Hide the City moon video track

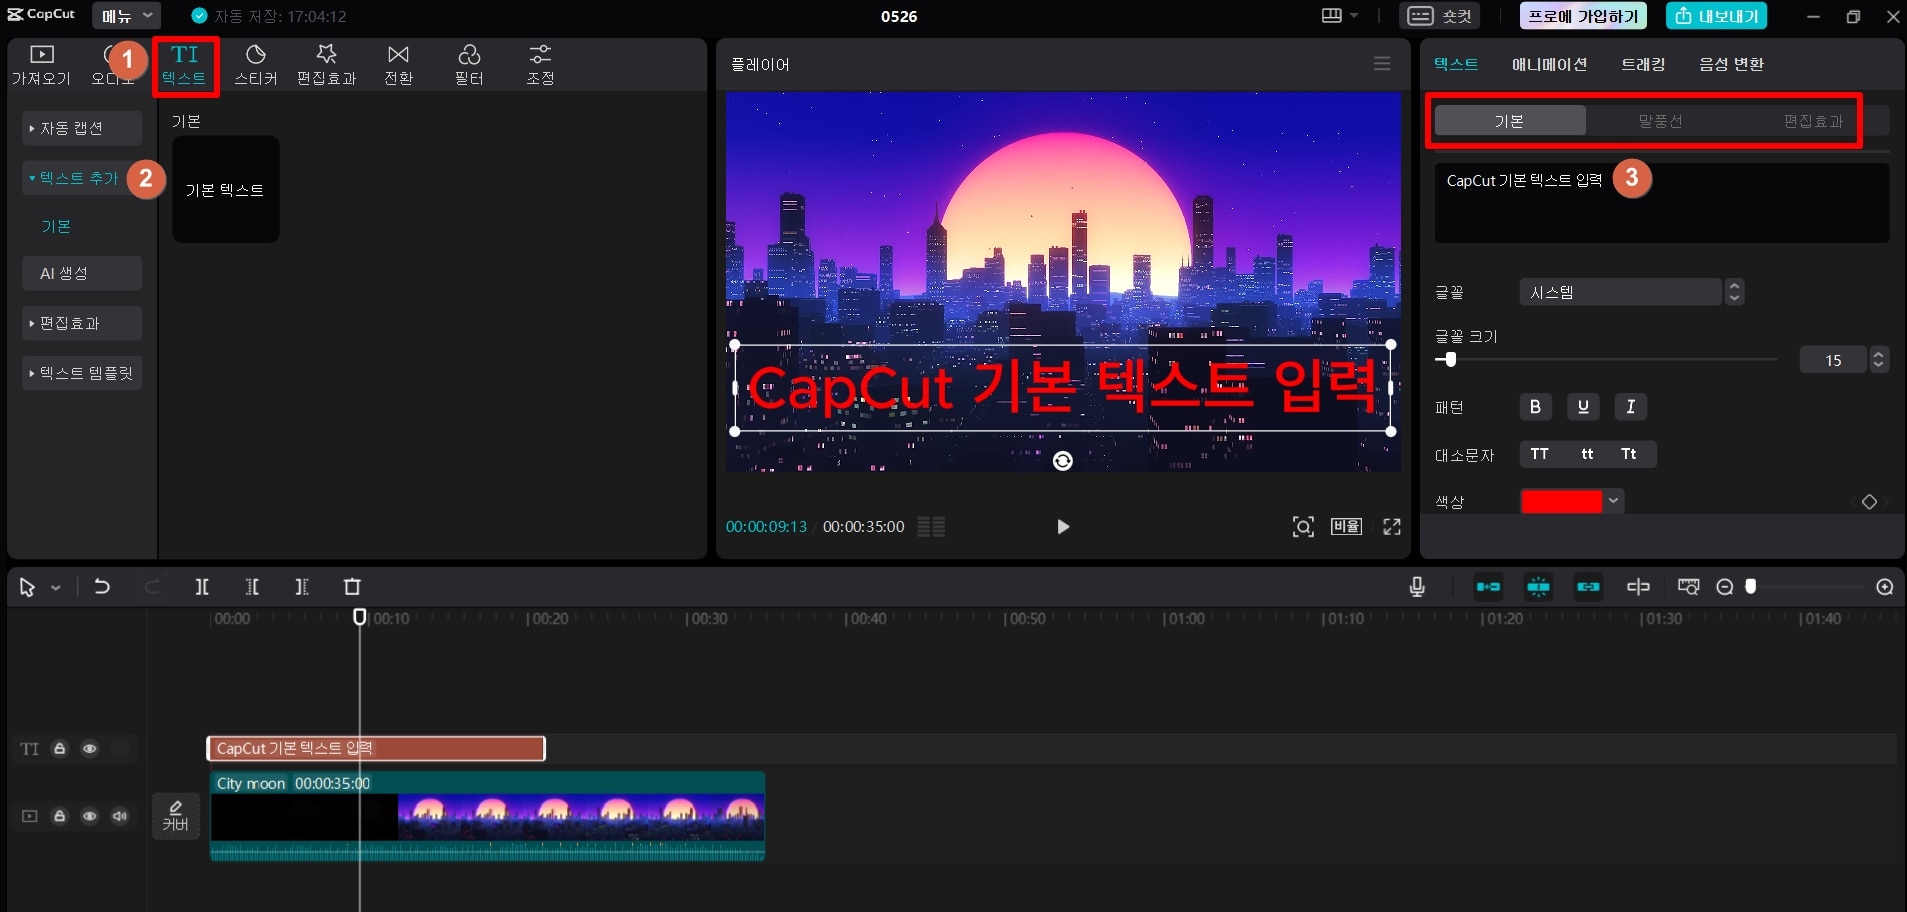pyautogui.click(x=90, y=816)
